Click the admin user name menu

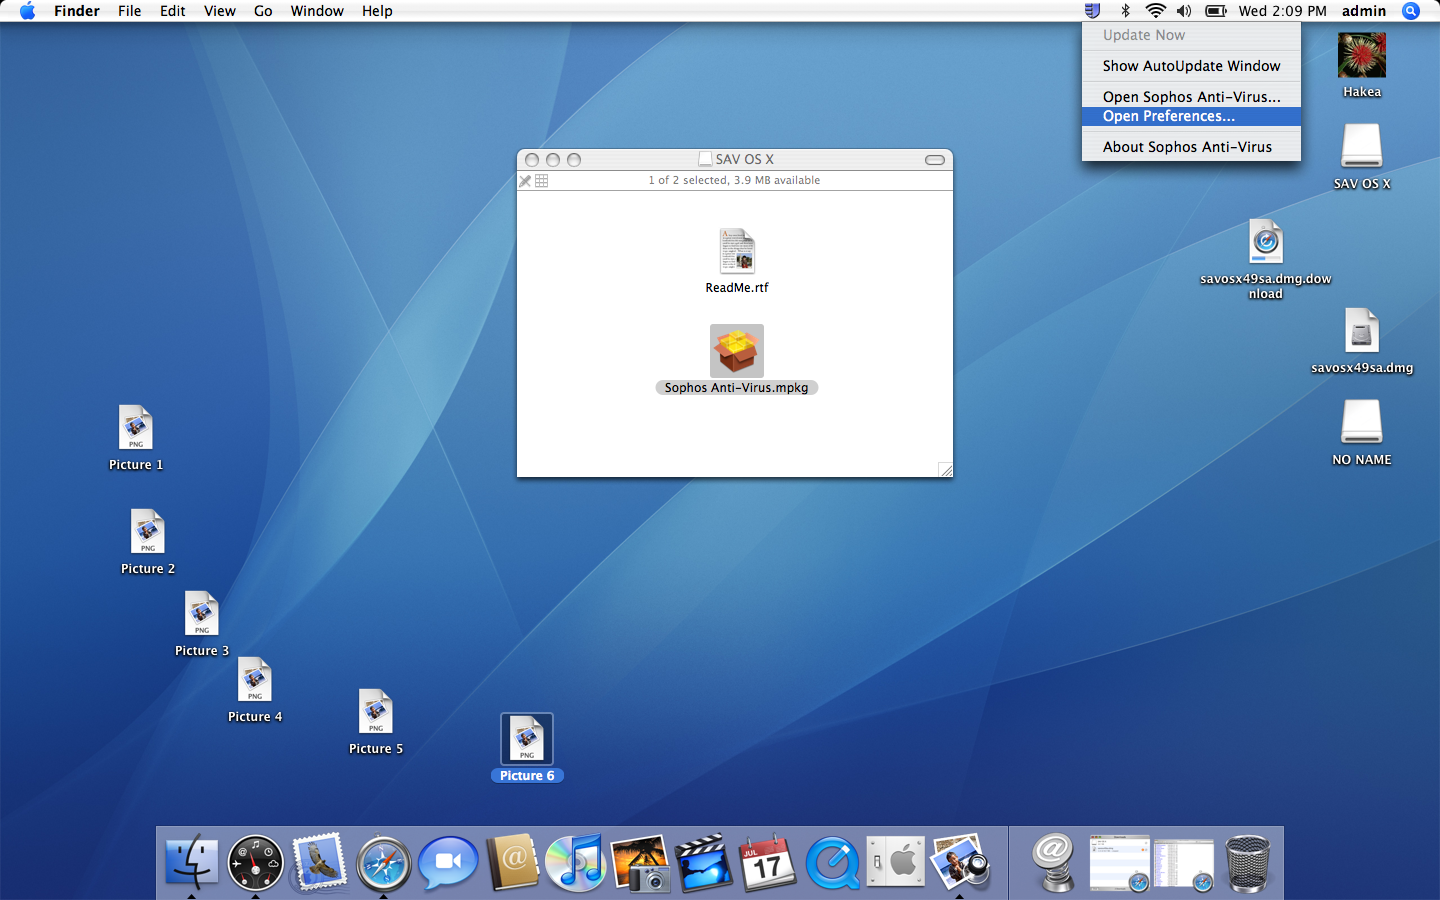click(1364, 11)
